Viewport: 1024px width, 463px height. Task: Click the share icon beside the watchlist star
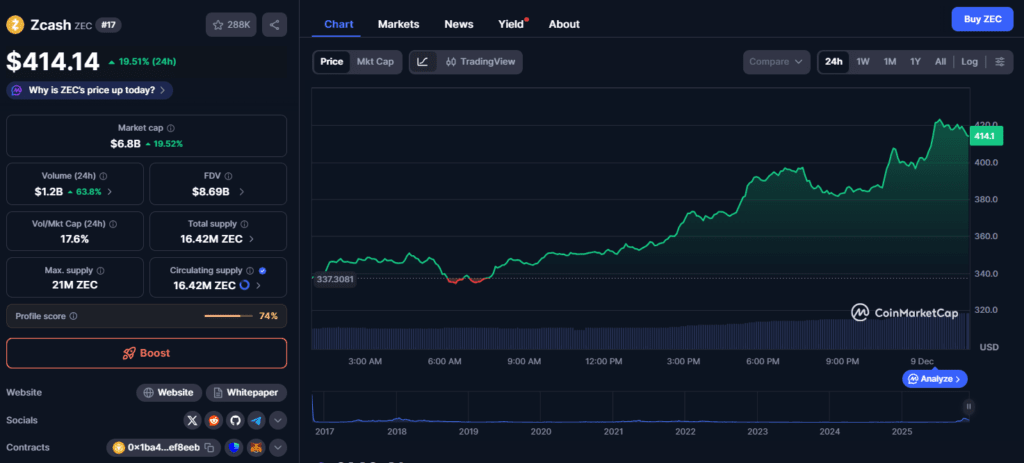point(274,24)
